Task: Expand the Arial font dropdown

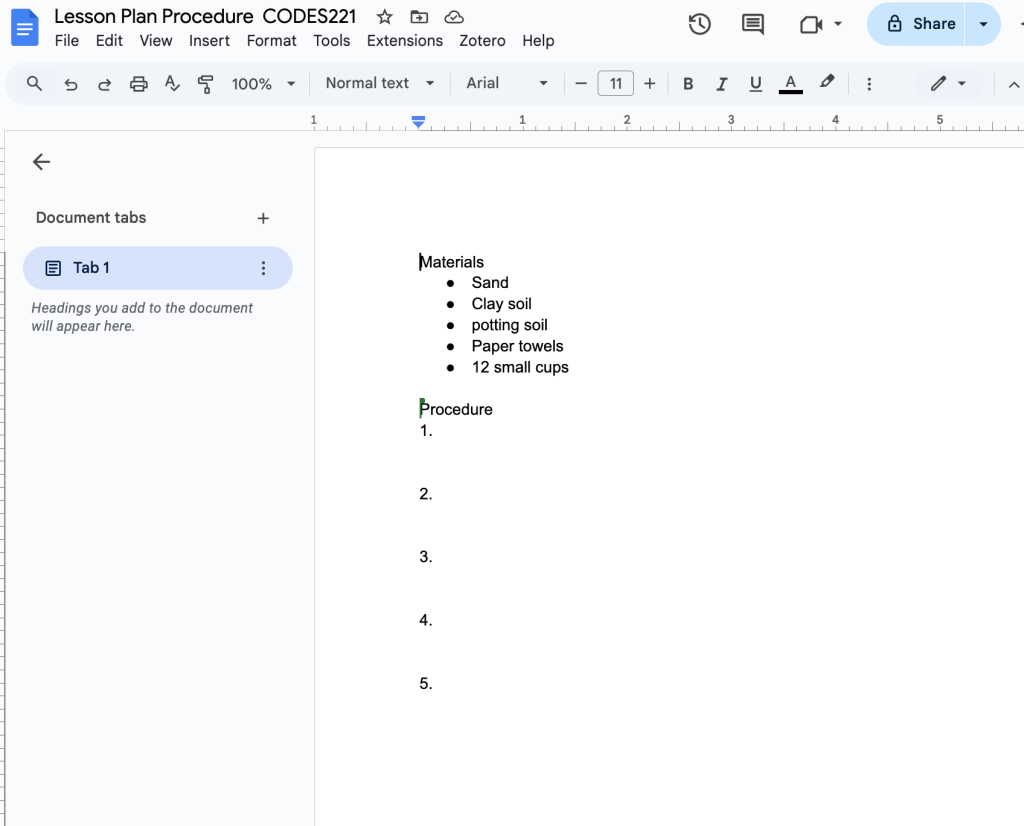Action: pos(507,83)
